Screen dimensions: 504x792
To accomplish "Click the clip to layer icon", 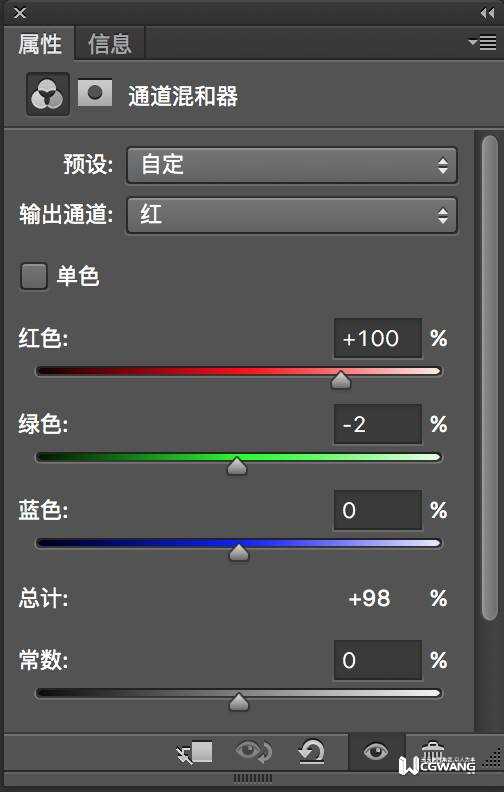I will click(194, 752).
